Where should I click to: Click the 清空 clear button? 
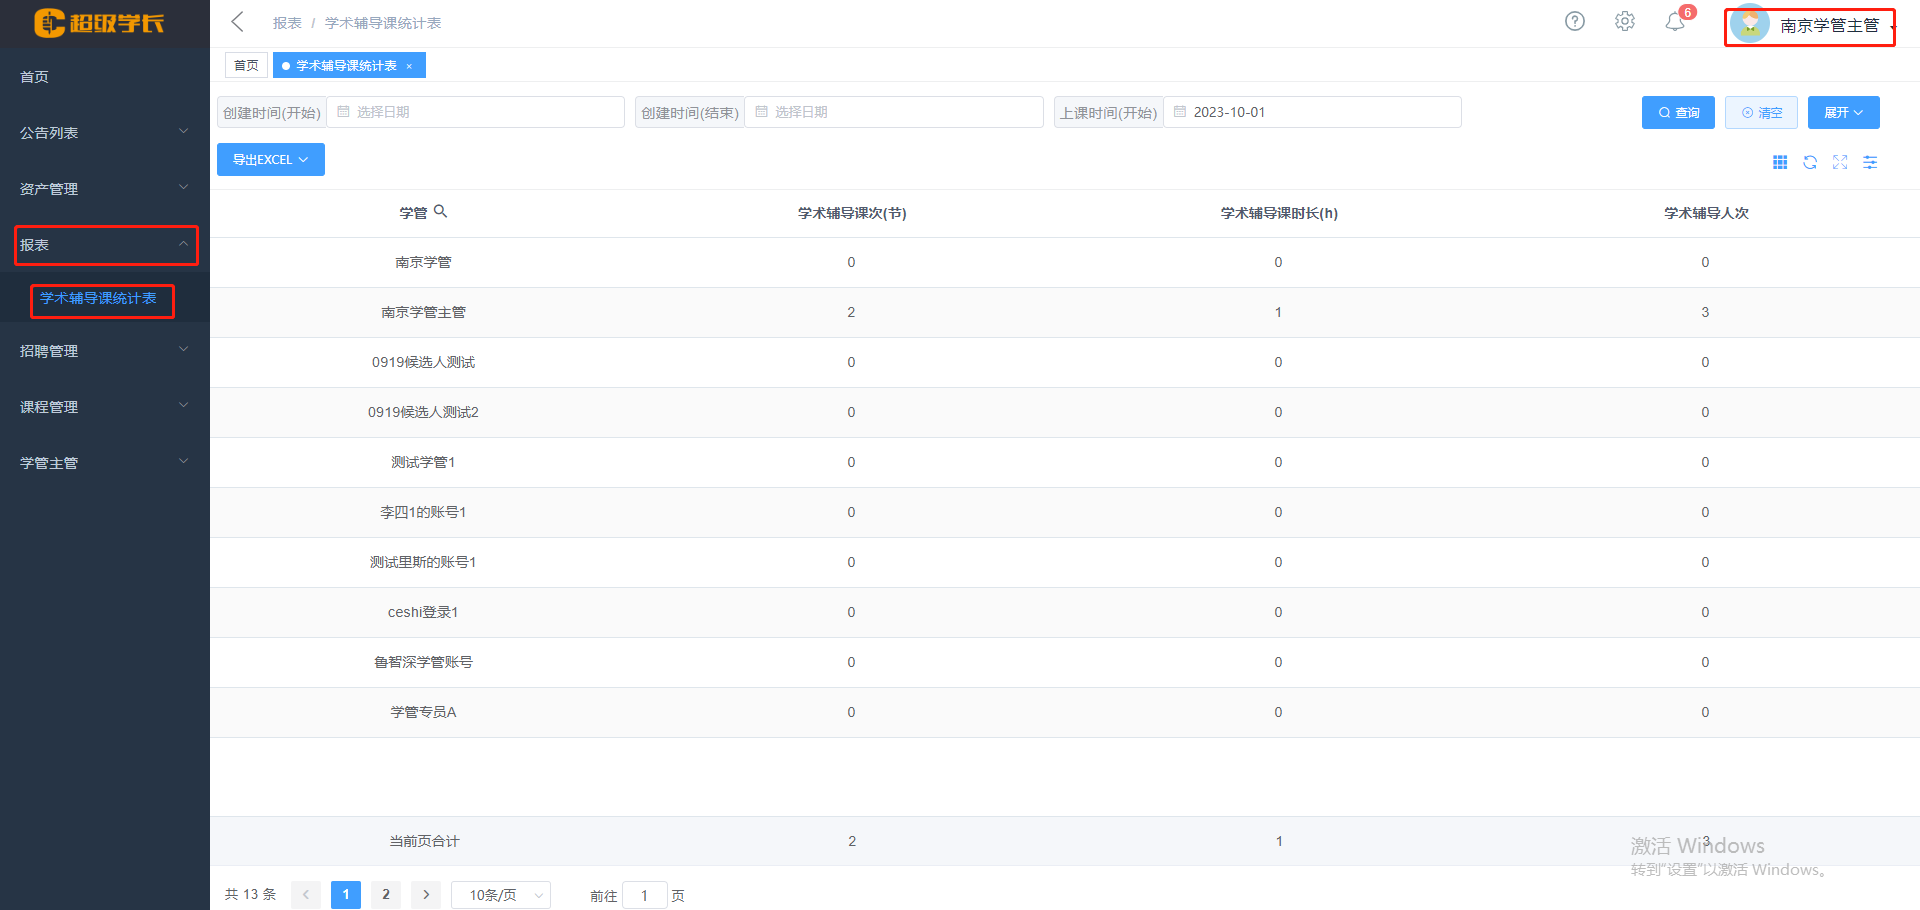coord(1760,113)
